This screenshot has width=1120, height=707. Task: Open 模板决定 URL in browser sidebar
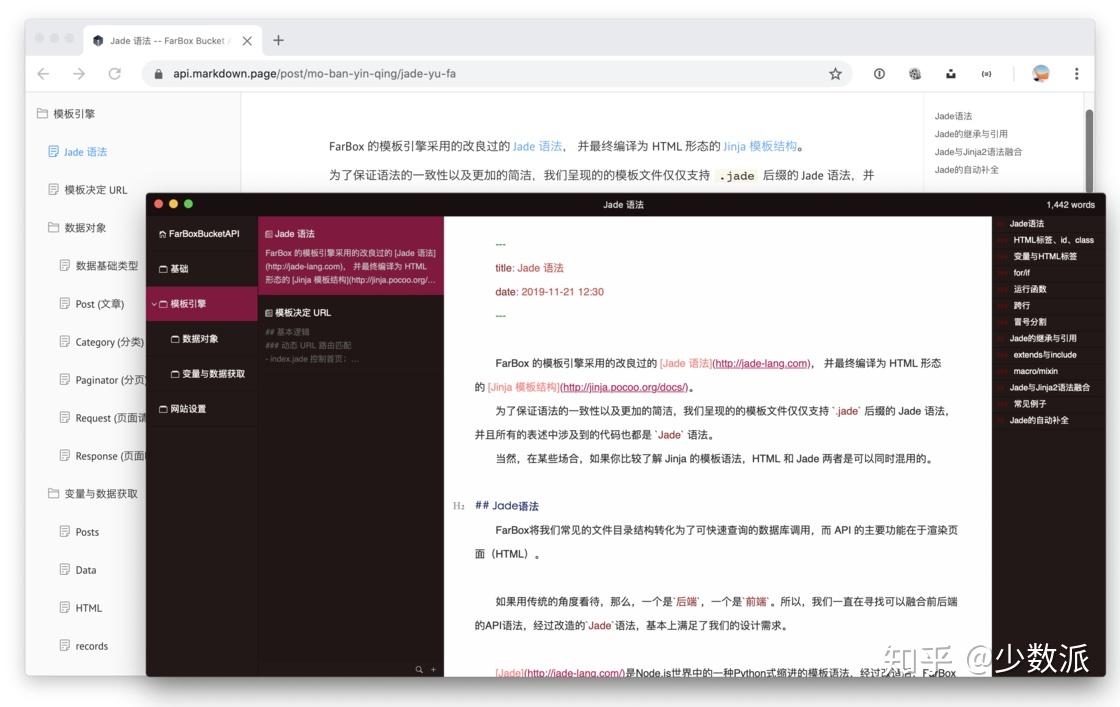(88, 190)
